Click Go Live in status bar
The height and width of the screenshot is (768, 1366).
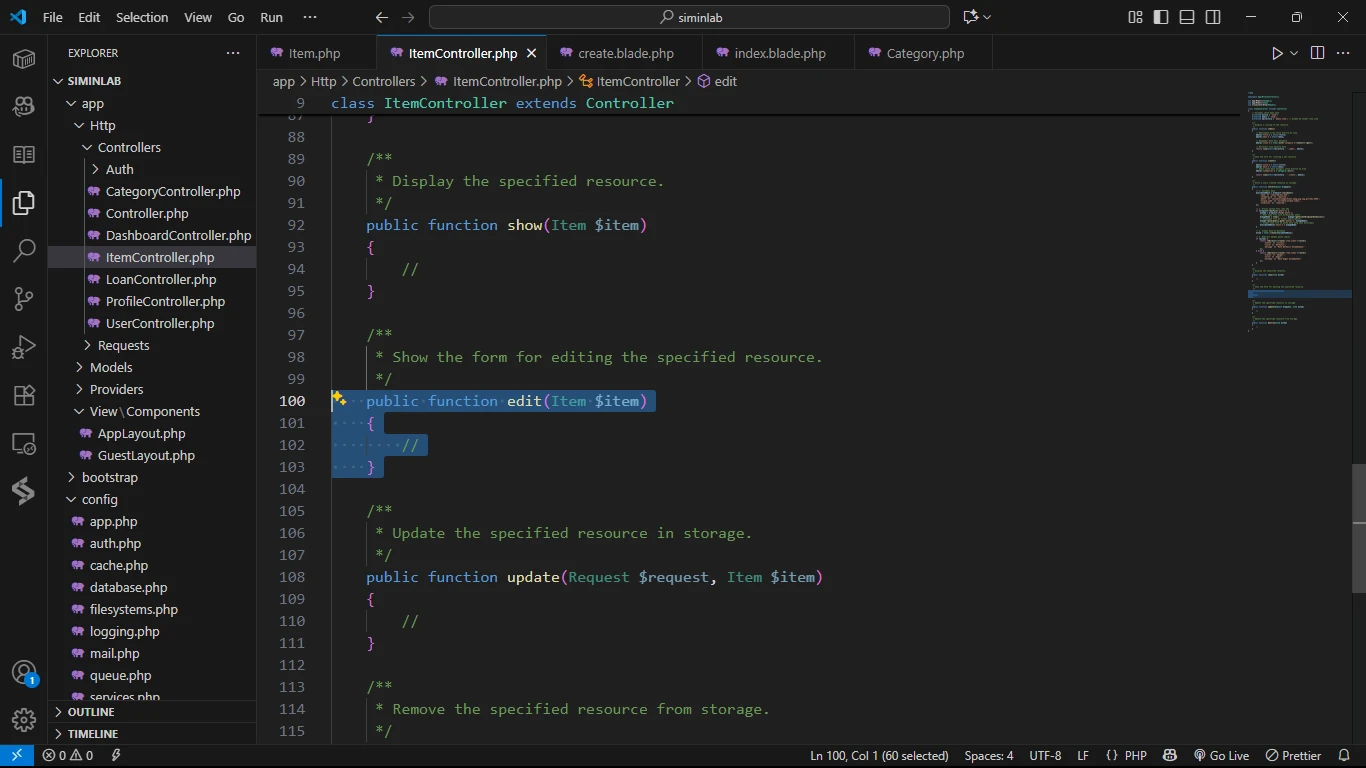1221,756
